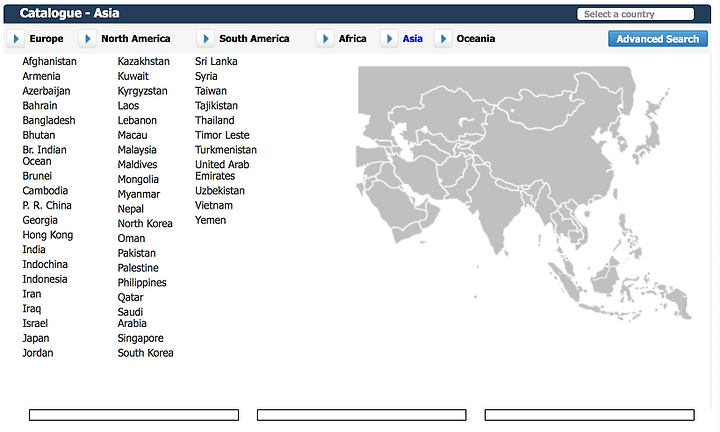The image size is (720, 432).
Task: Choose P. R. China link
Action: [47, 205]
